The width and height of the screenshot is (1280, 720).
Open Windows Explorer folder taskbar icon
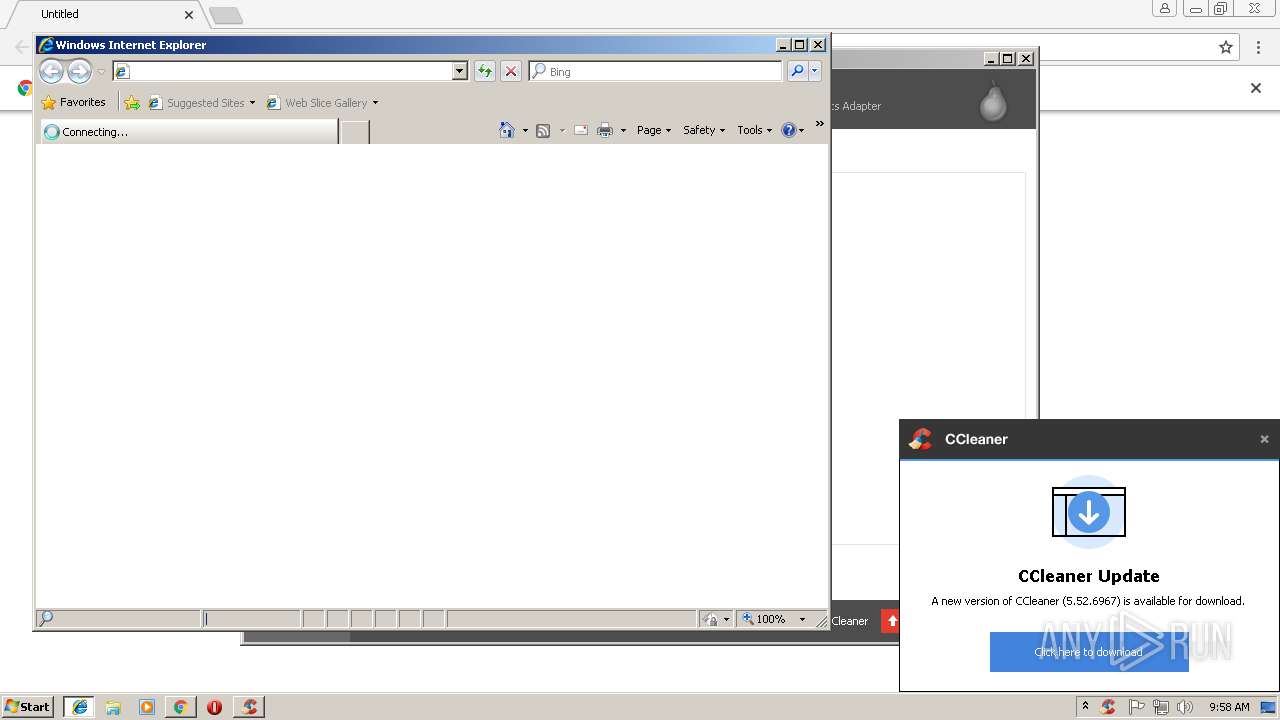(x=113, y=707)
